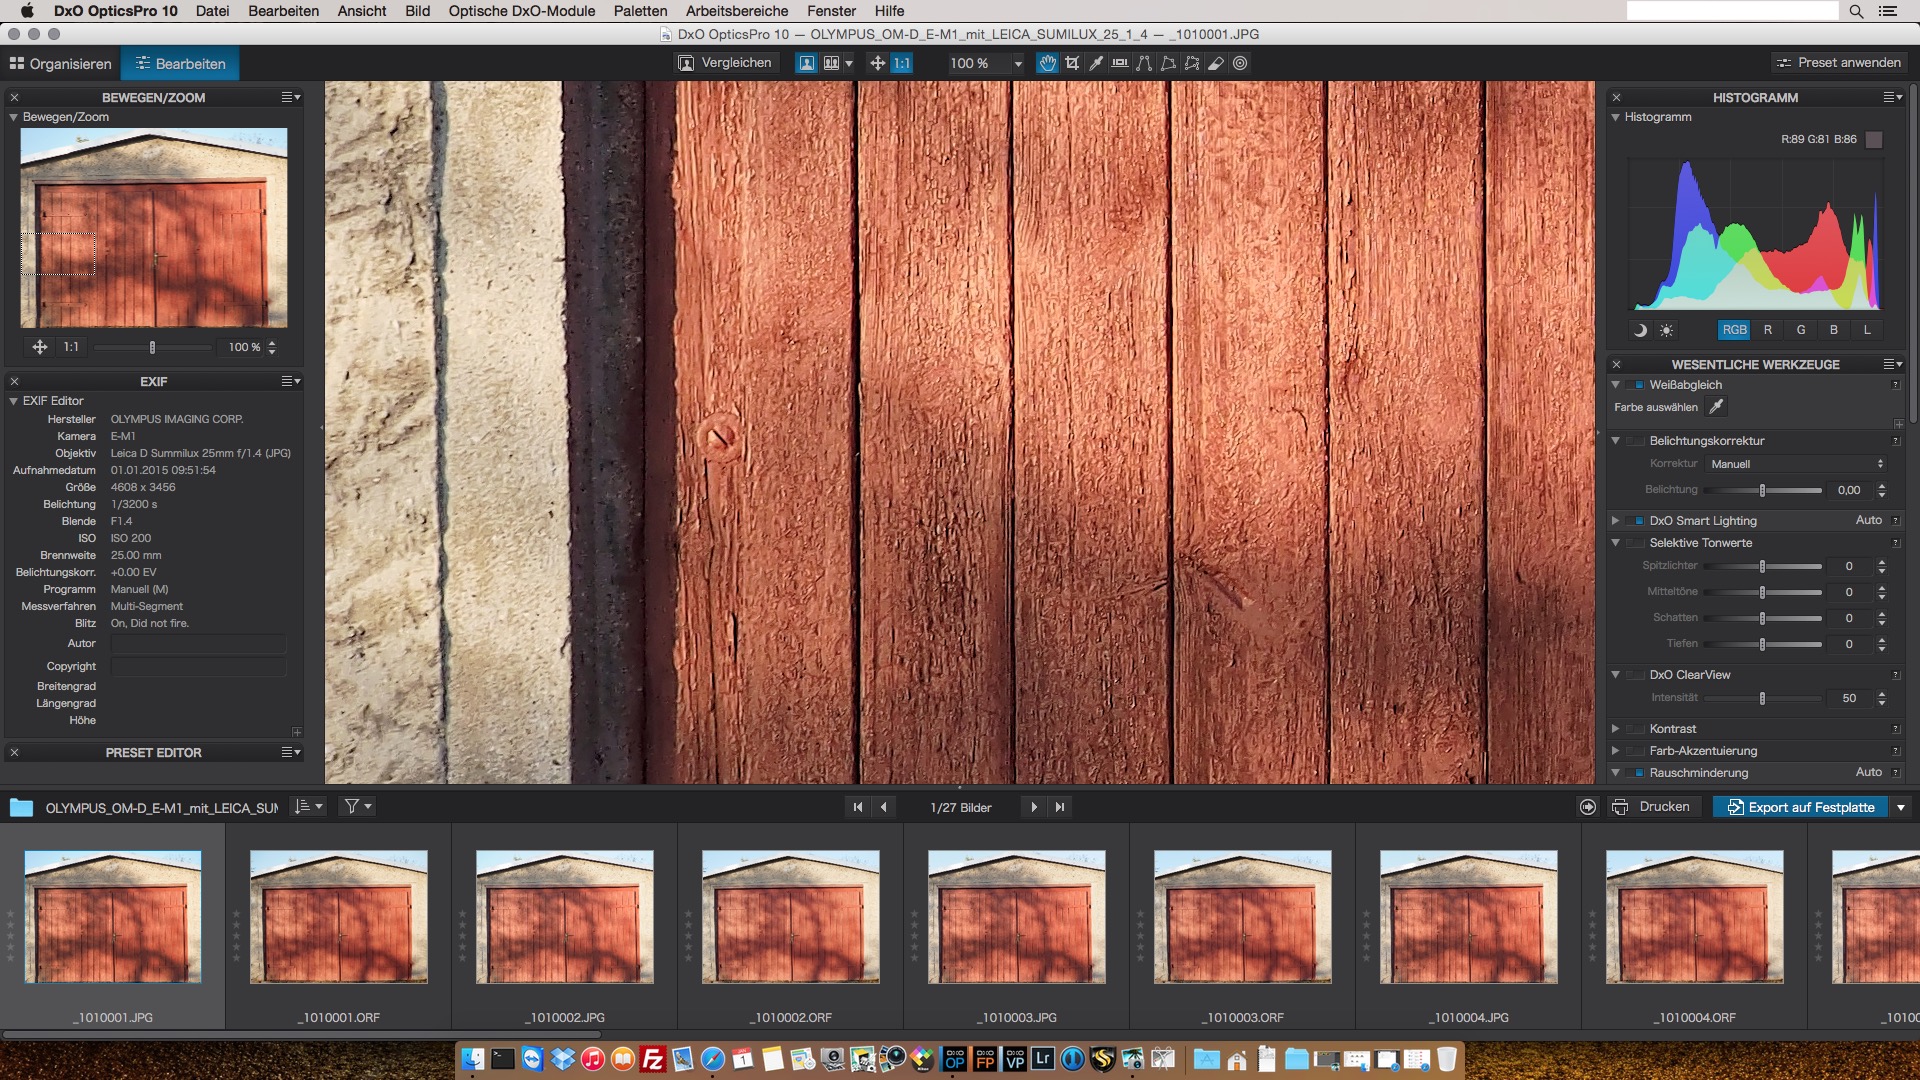Click the Belichtung slider
This screenshot has height=1080, width=1920.
(1763, 490)
